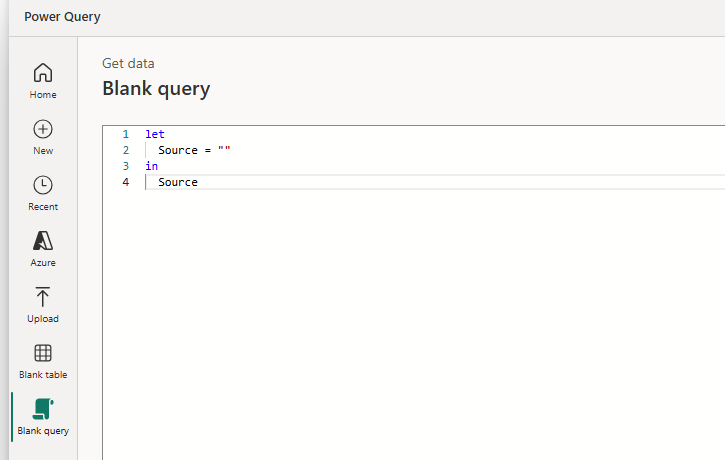725x460 pixels.
Task: Click the large Blank query page heading
Action: click(x=156, y=89)
